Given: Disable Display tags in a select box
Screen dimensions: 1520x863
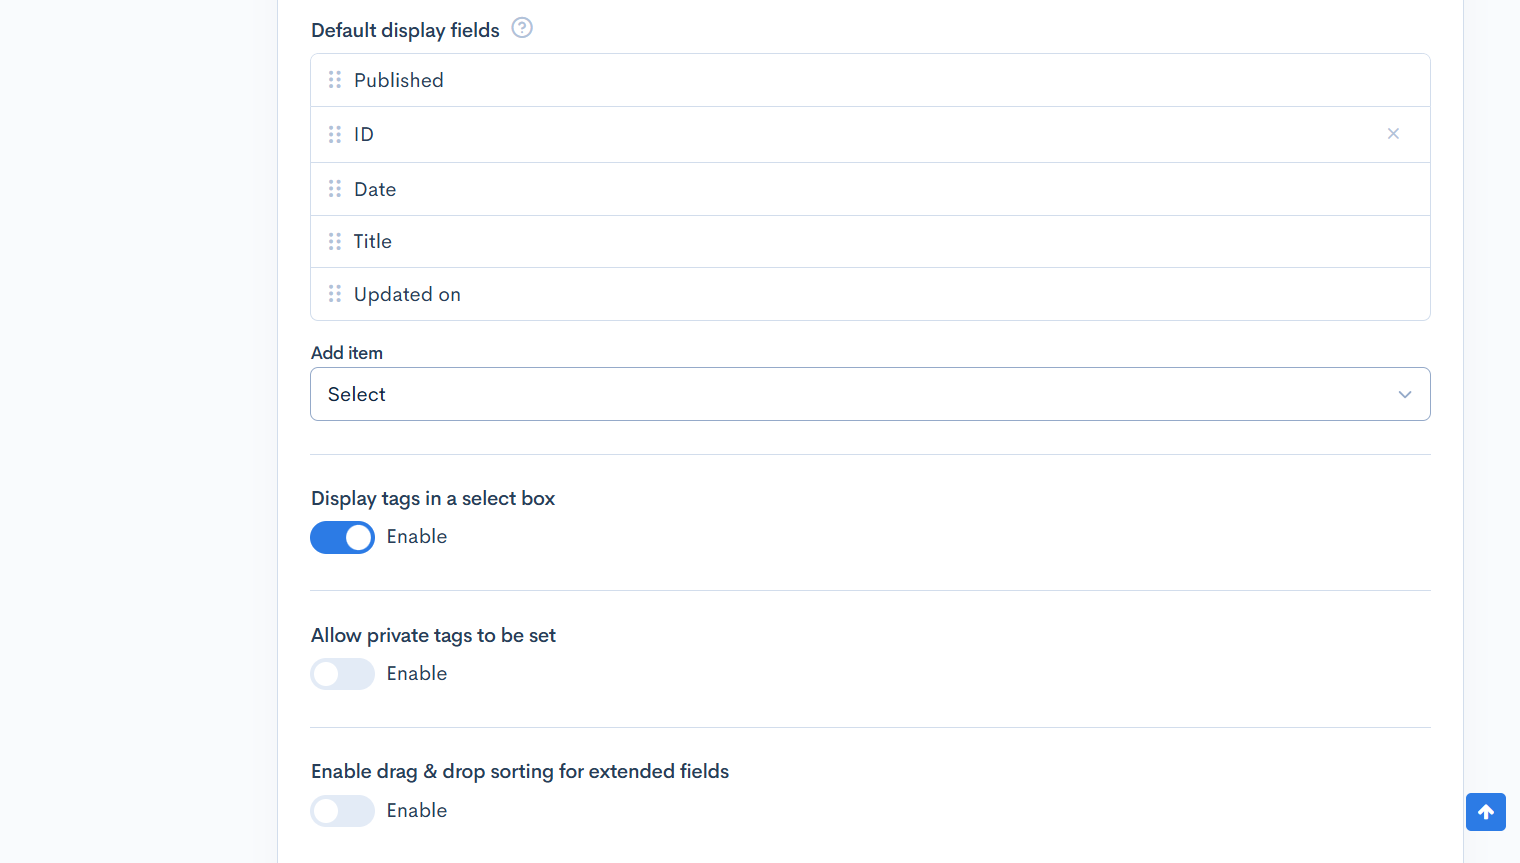Looking at the screenshot, I should click(x=342, y=537).
